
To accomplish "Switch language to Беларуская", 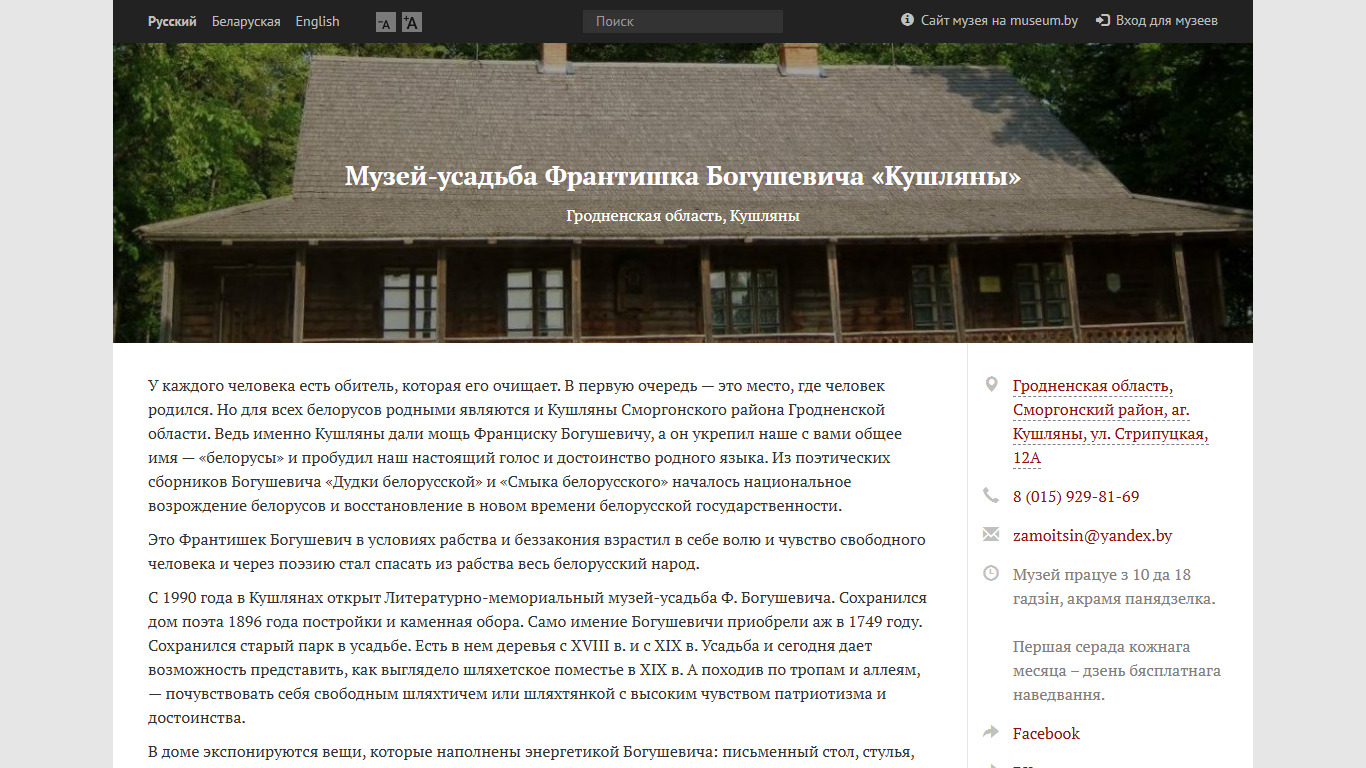I will [x=246, y=21].
